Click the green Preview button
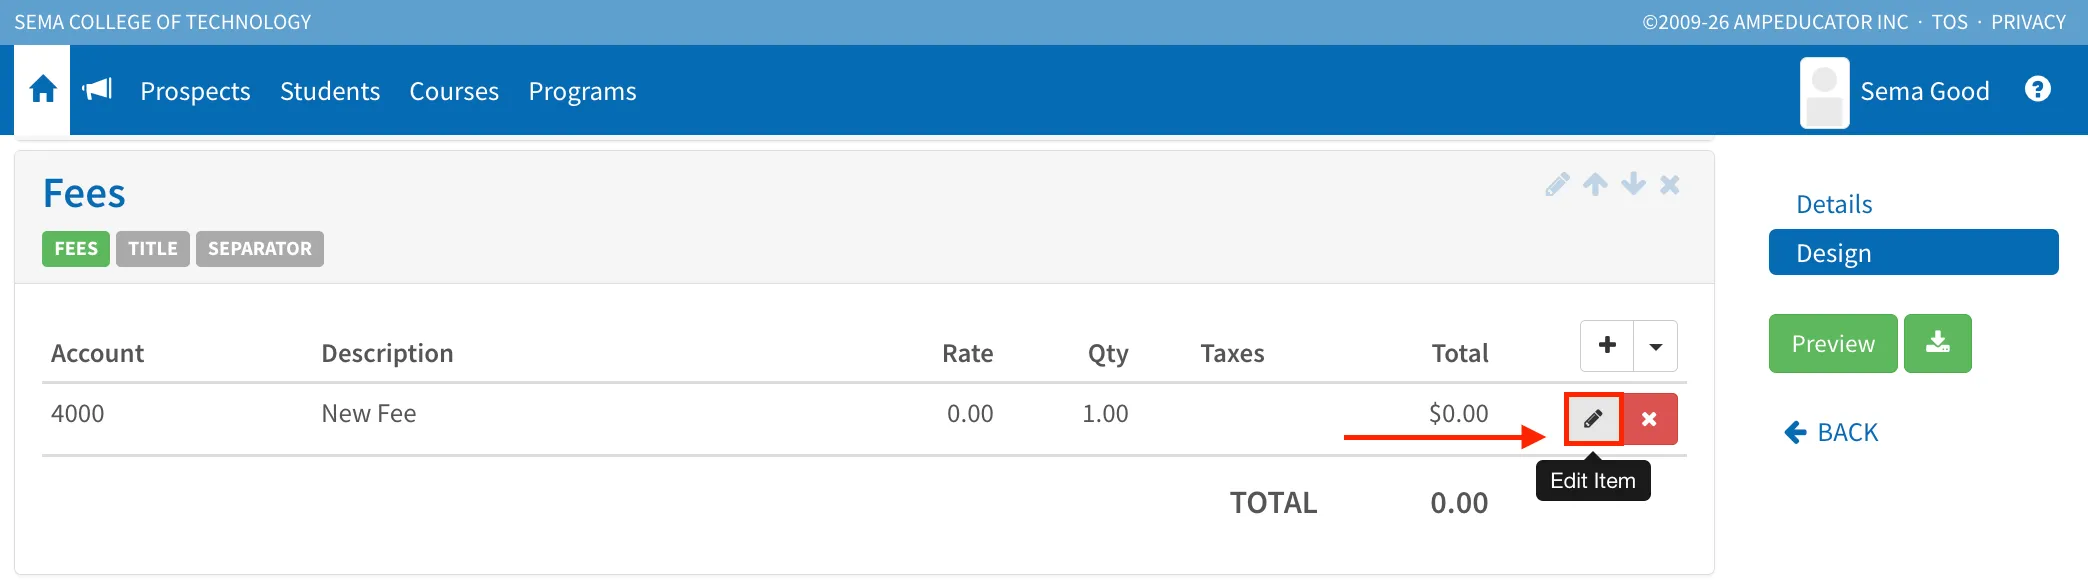The width and height of the screenshot is (2088, 580). tap(1833, 343)
